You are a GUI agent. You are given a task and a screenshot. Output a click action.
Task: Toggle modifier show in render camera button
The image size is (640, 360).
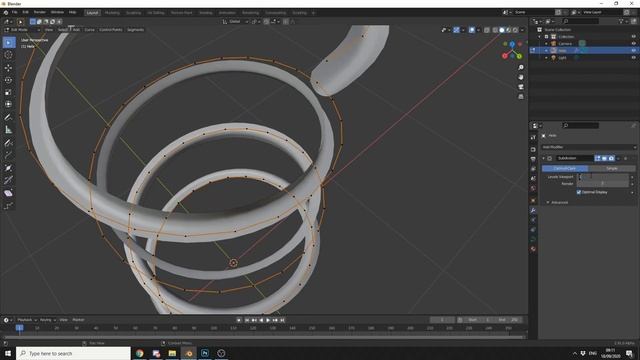click(611, 158)
